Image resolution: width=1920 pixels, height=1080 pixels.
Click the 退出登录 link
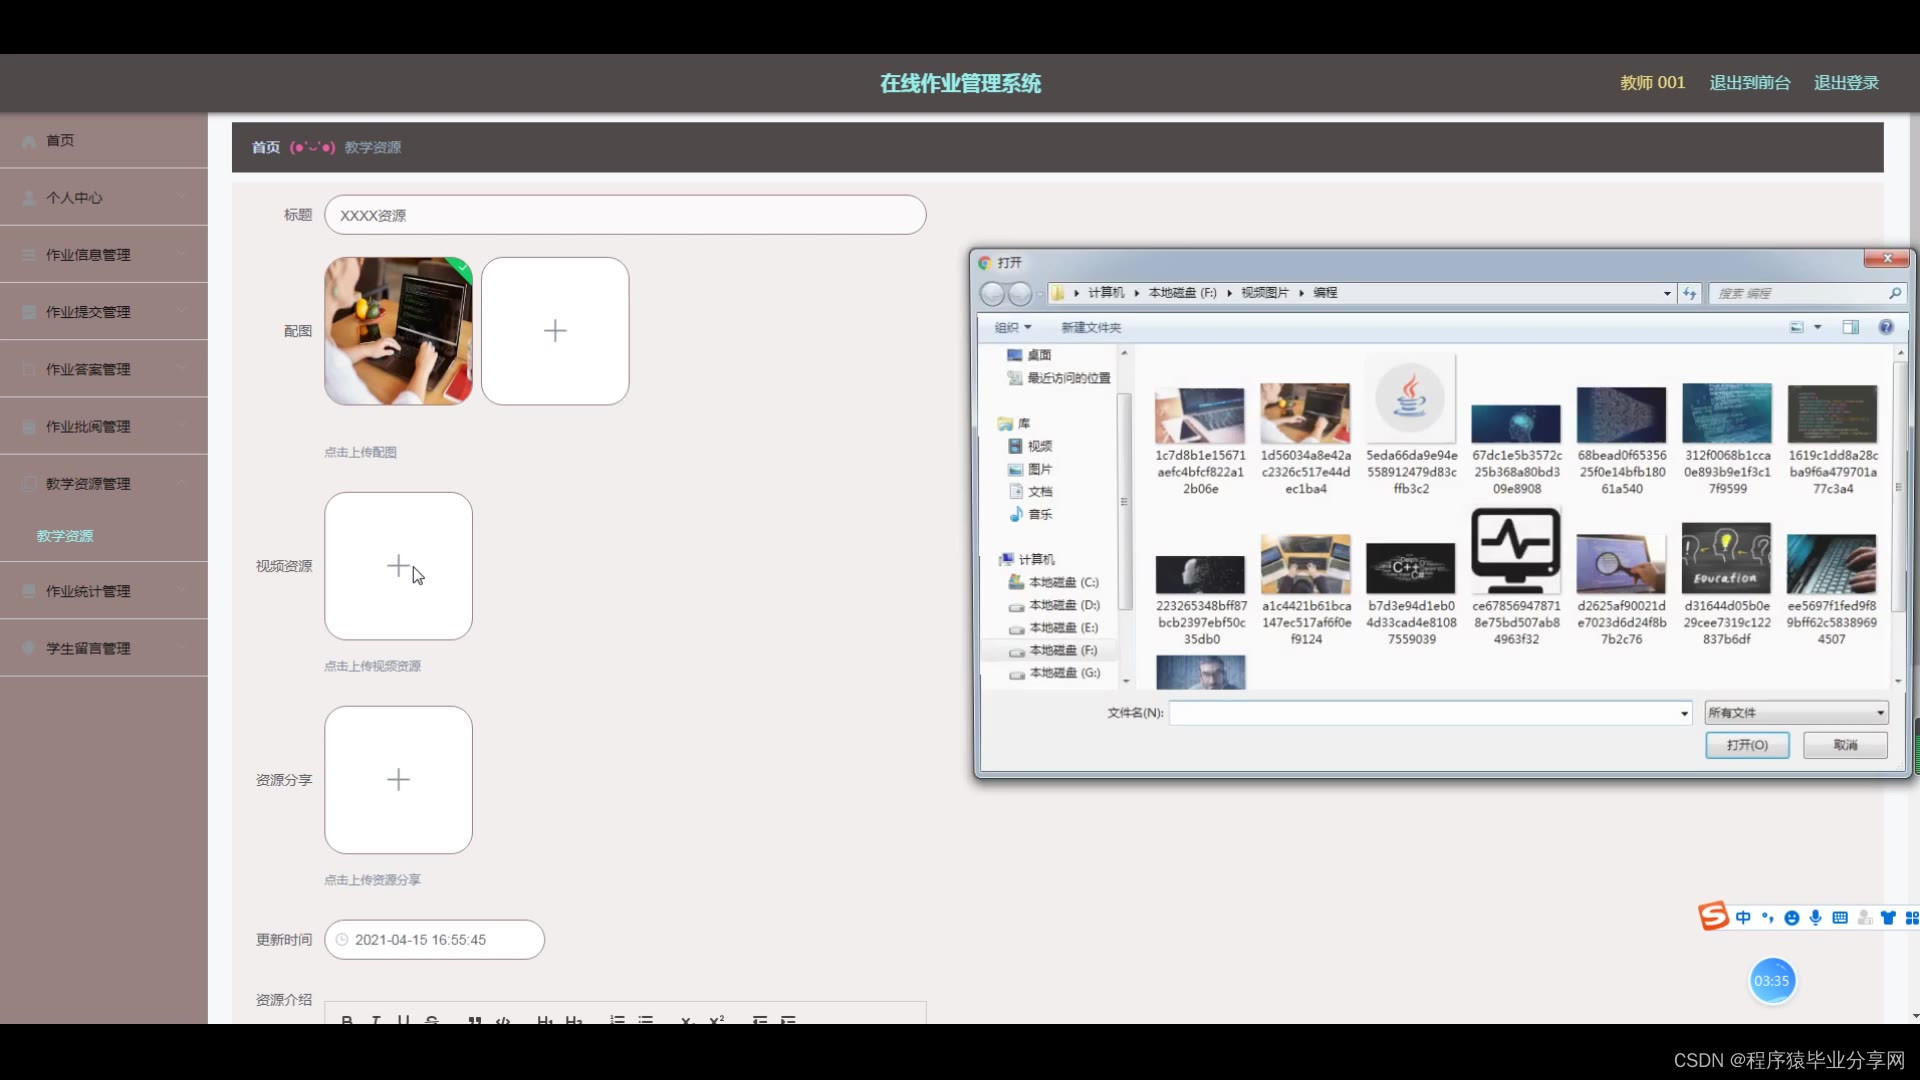coord(1846,83)
